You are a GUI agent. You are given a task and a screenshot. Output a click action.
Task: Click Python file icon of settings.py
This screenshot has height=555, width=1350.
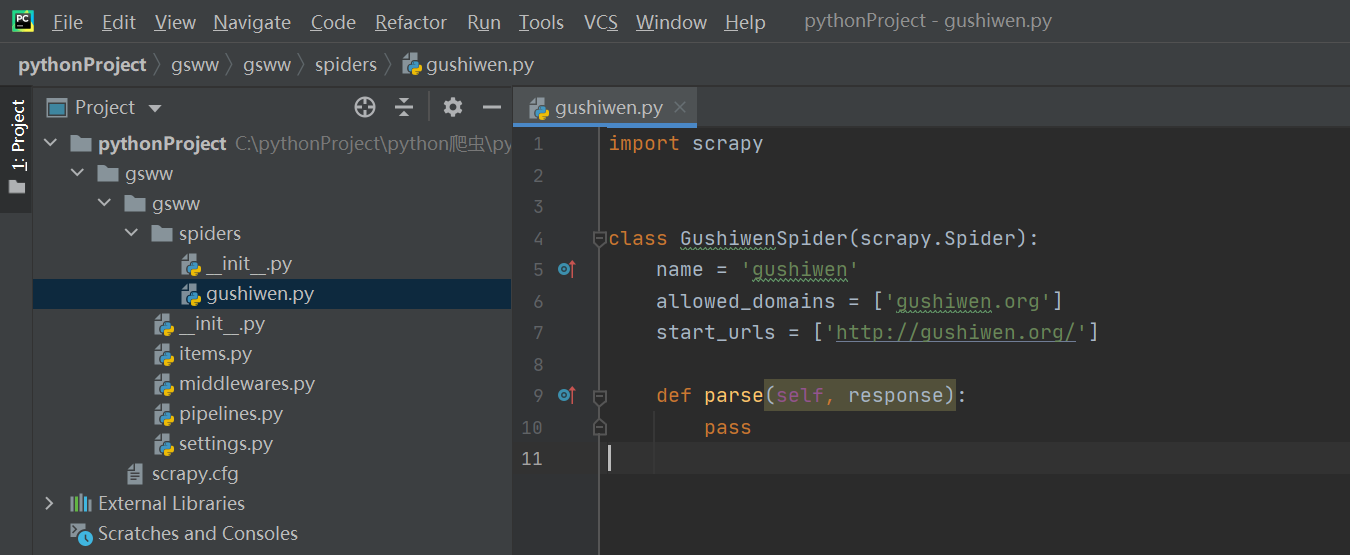tap(164, 444)
